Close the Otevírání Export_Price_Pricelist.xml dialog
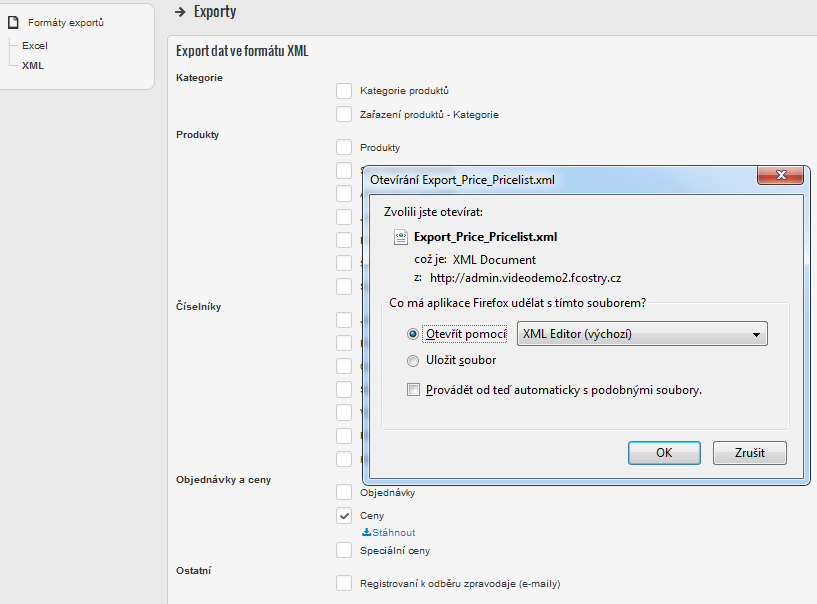 781,175
